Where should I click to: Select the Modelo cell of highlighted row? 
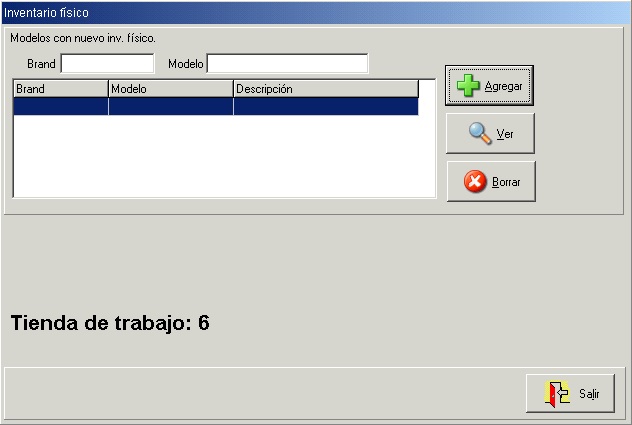[171, 106]
